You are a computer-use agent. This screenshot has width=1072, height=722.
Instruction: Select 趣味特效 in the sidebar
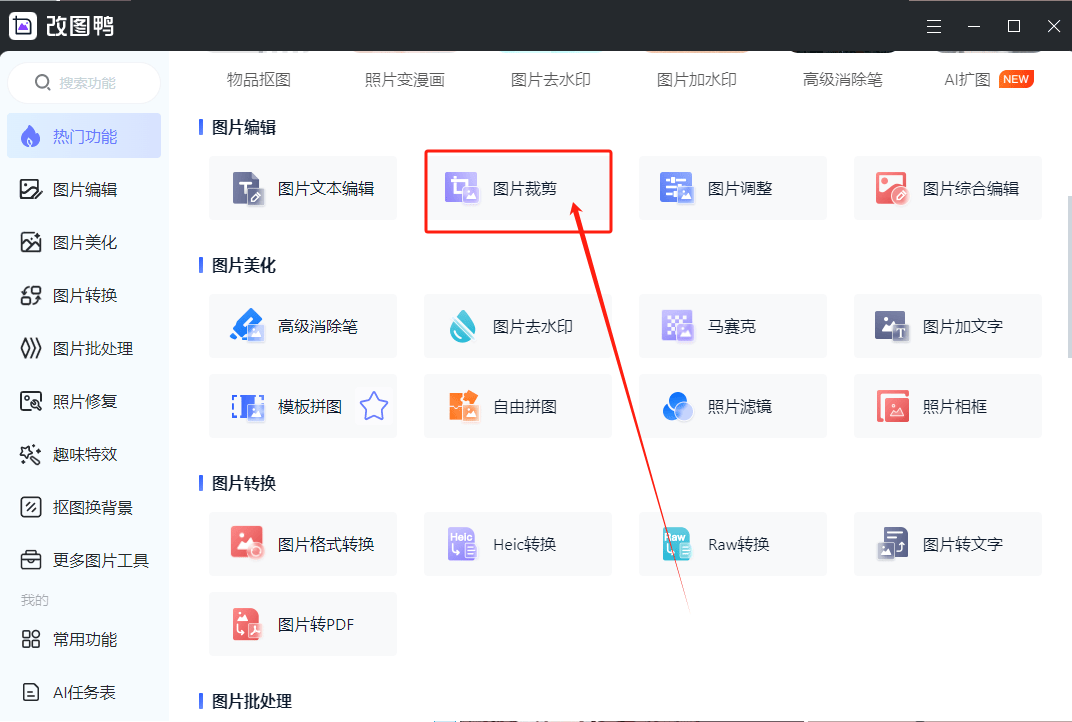click(x=84, y=455)
